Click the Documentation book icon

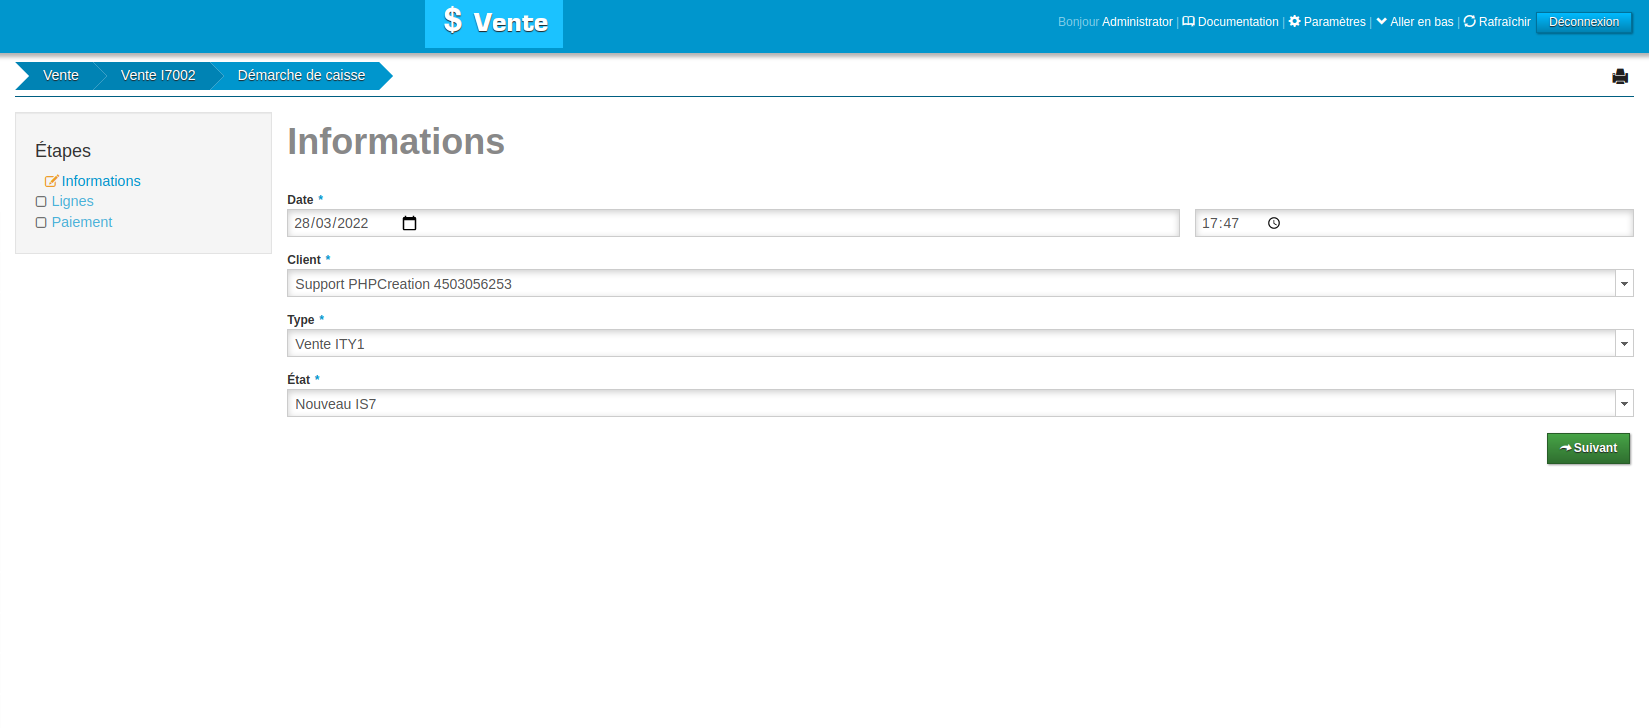tap(1188, 21)
